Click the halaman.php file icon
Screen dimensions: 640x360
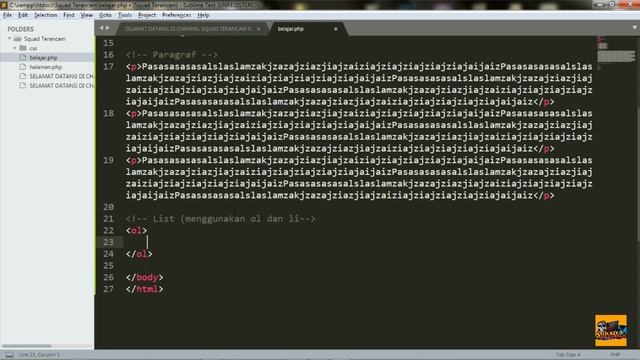pos(23,67)
